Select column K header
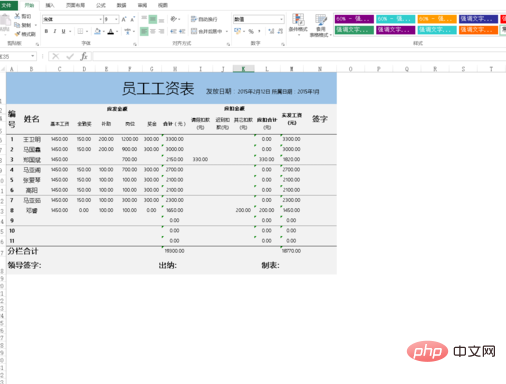 243,69
